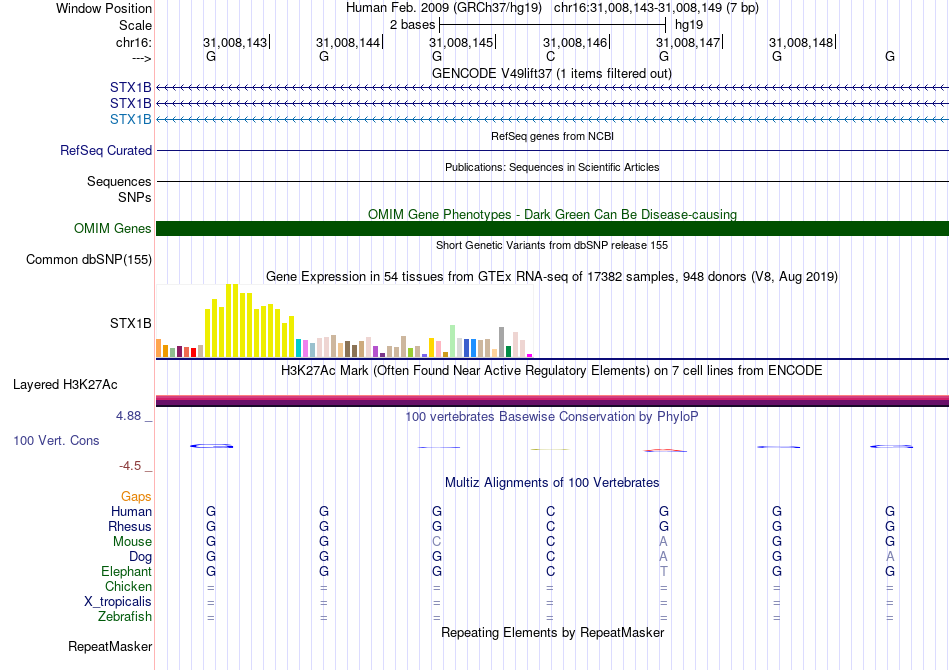
Task: Click the ---> strand direction arrow
Action: point(142,58)
